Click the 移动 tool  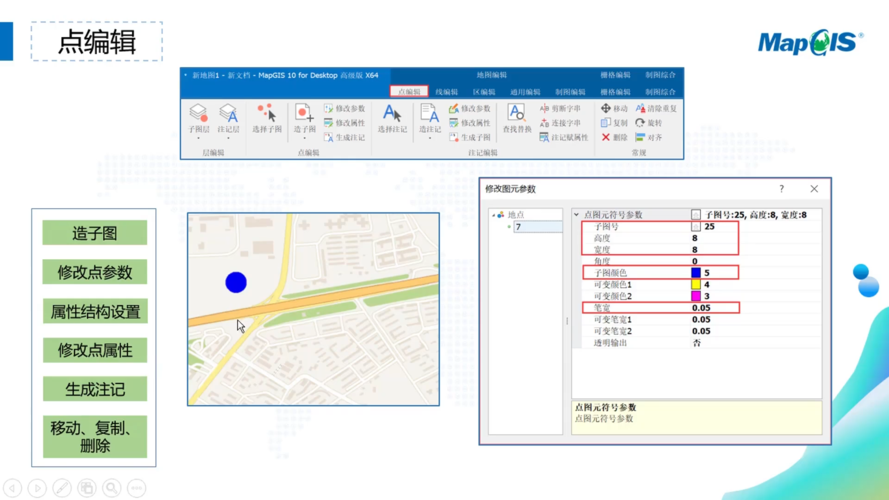click(614, 108)
